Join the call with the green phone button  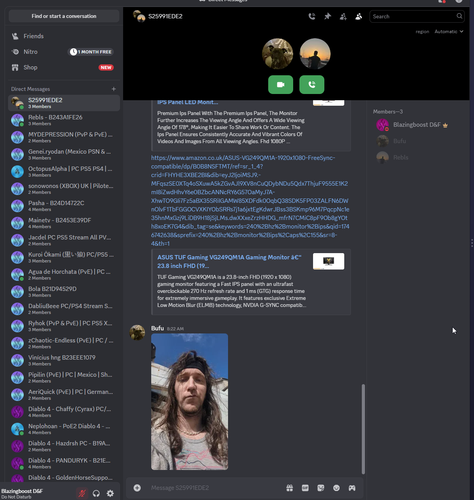pos(312,85)
